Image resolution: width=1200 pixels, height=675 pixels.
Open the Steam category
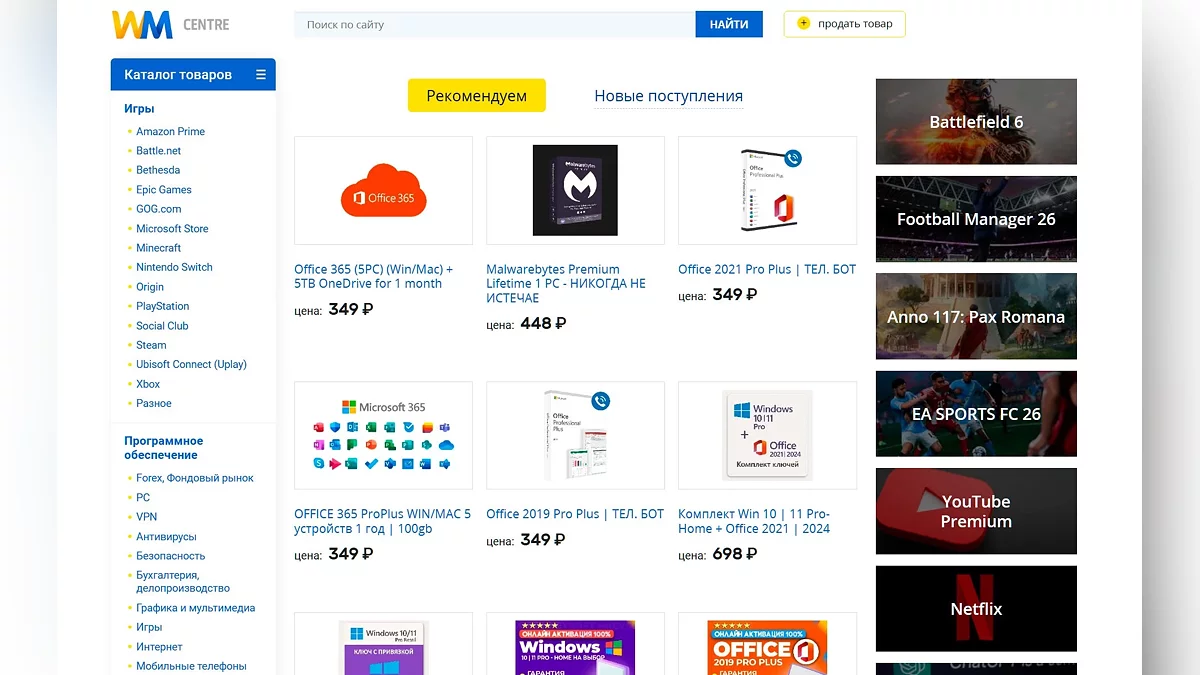pos(151,345)
